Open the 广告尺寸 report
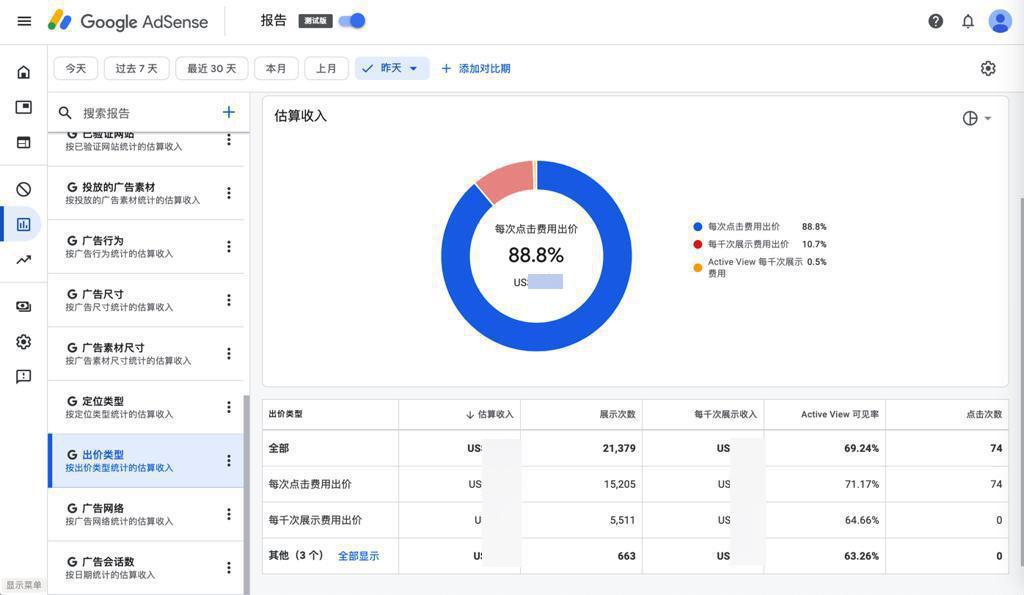 145,300
